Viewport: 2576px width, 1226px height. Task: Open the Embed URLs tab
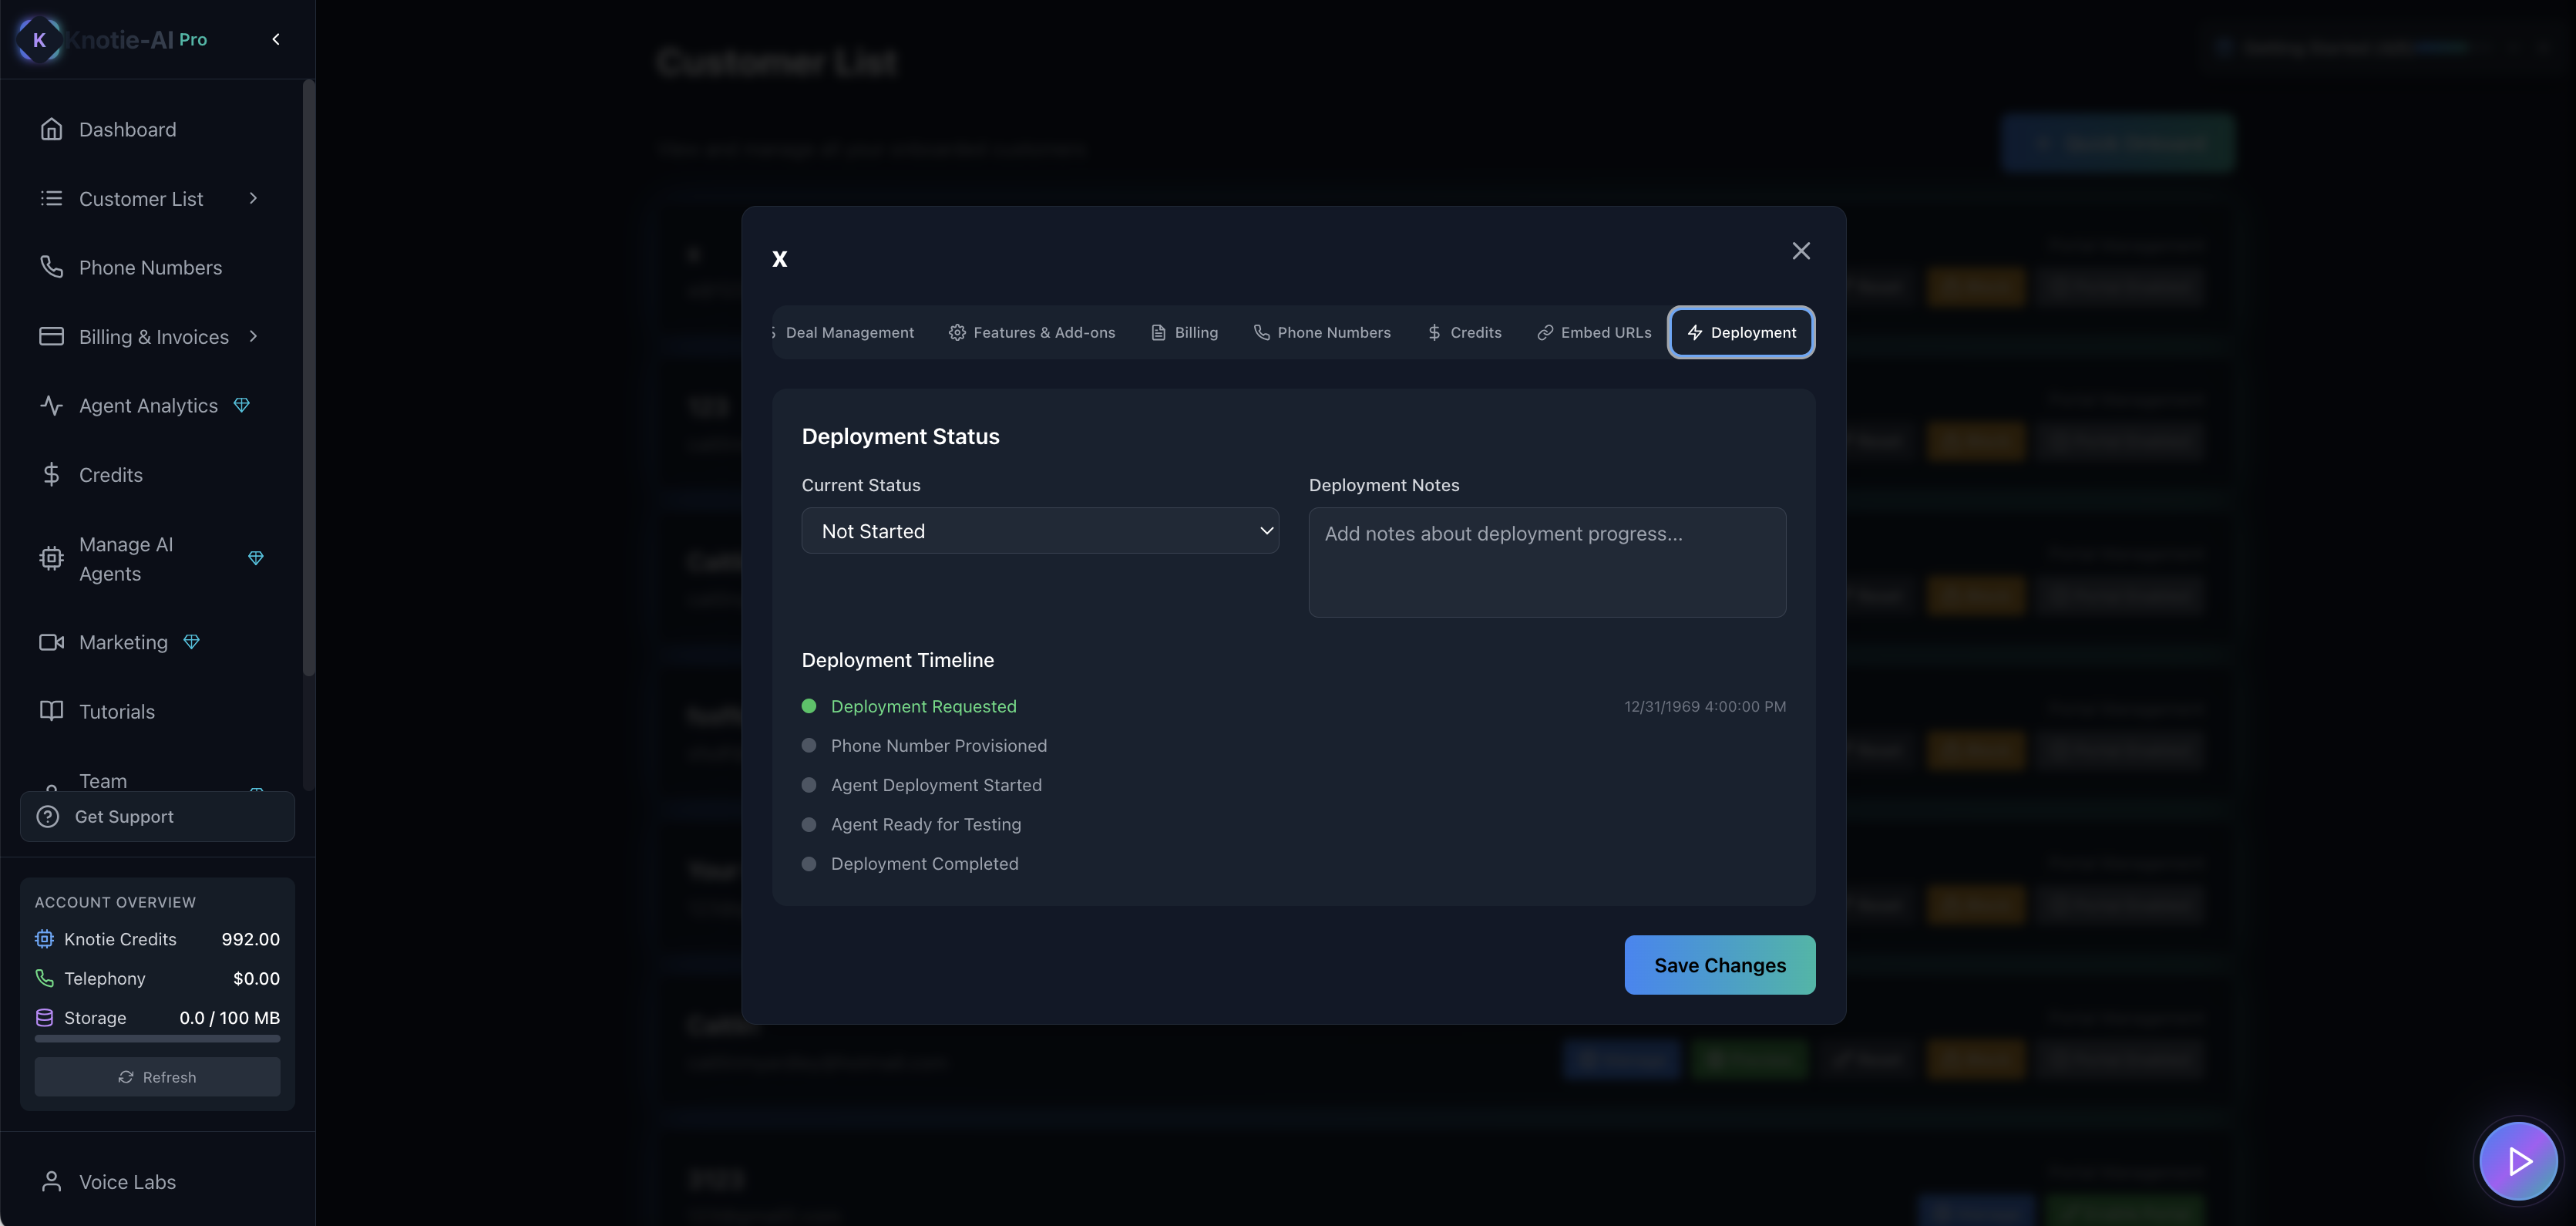pyautogui.click(x=1594, y=332)
